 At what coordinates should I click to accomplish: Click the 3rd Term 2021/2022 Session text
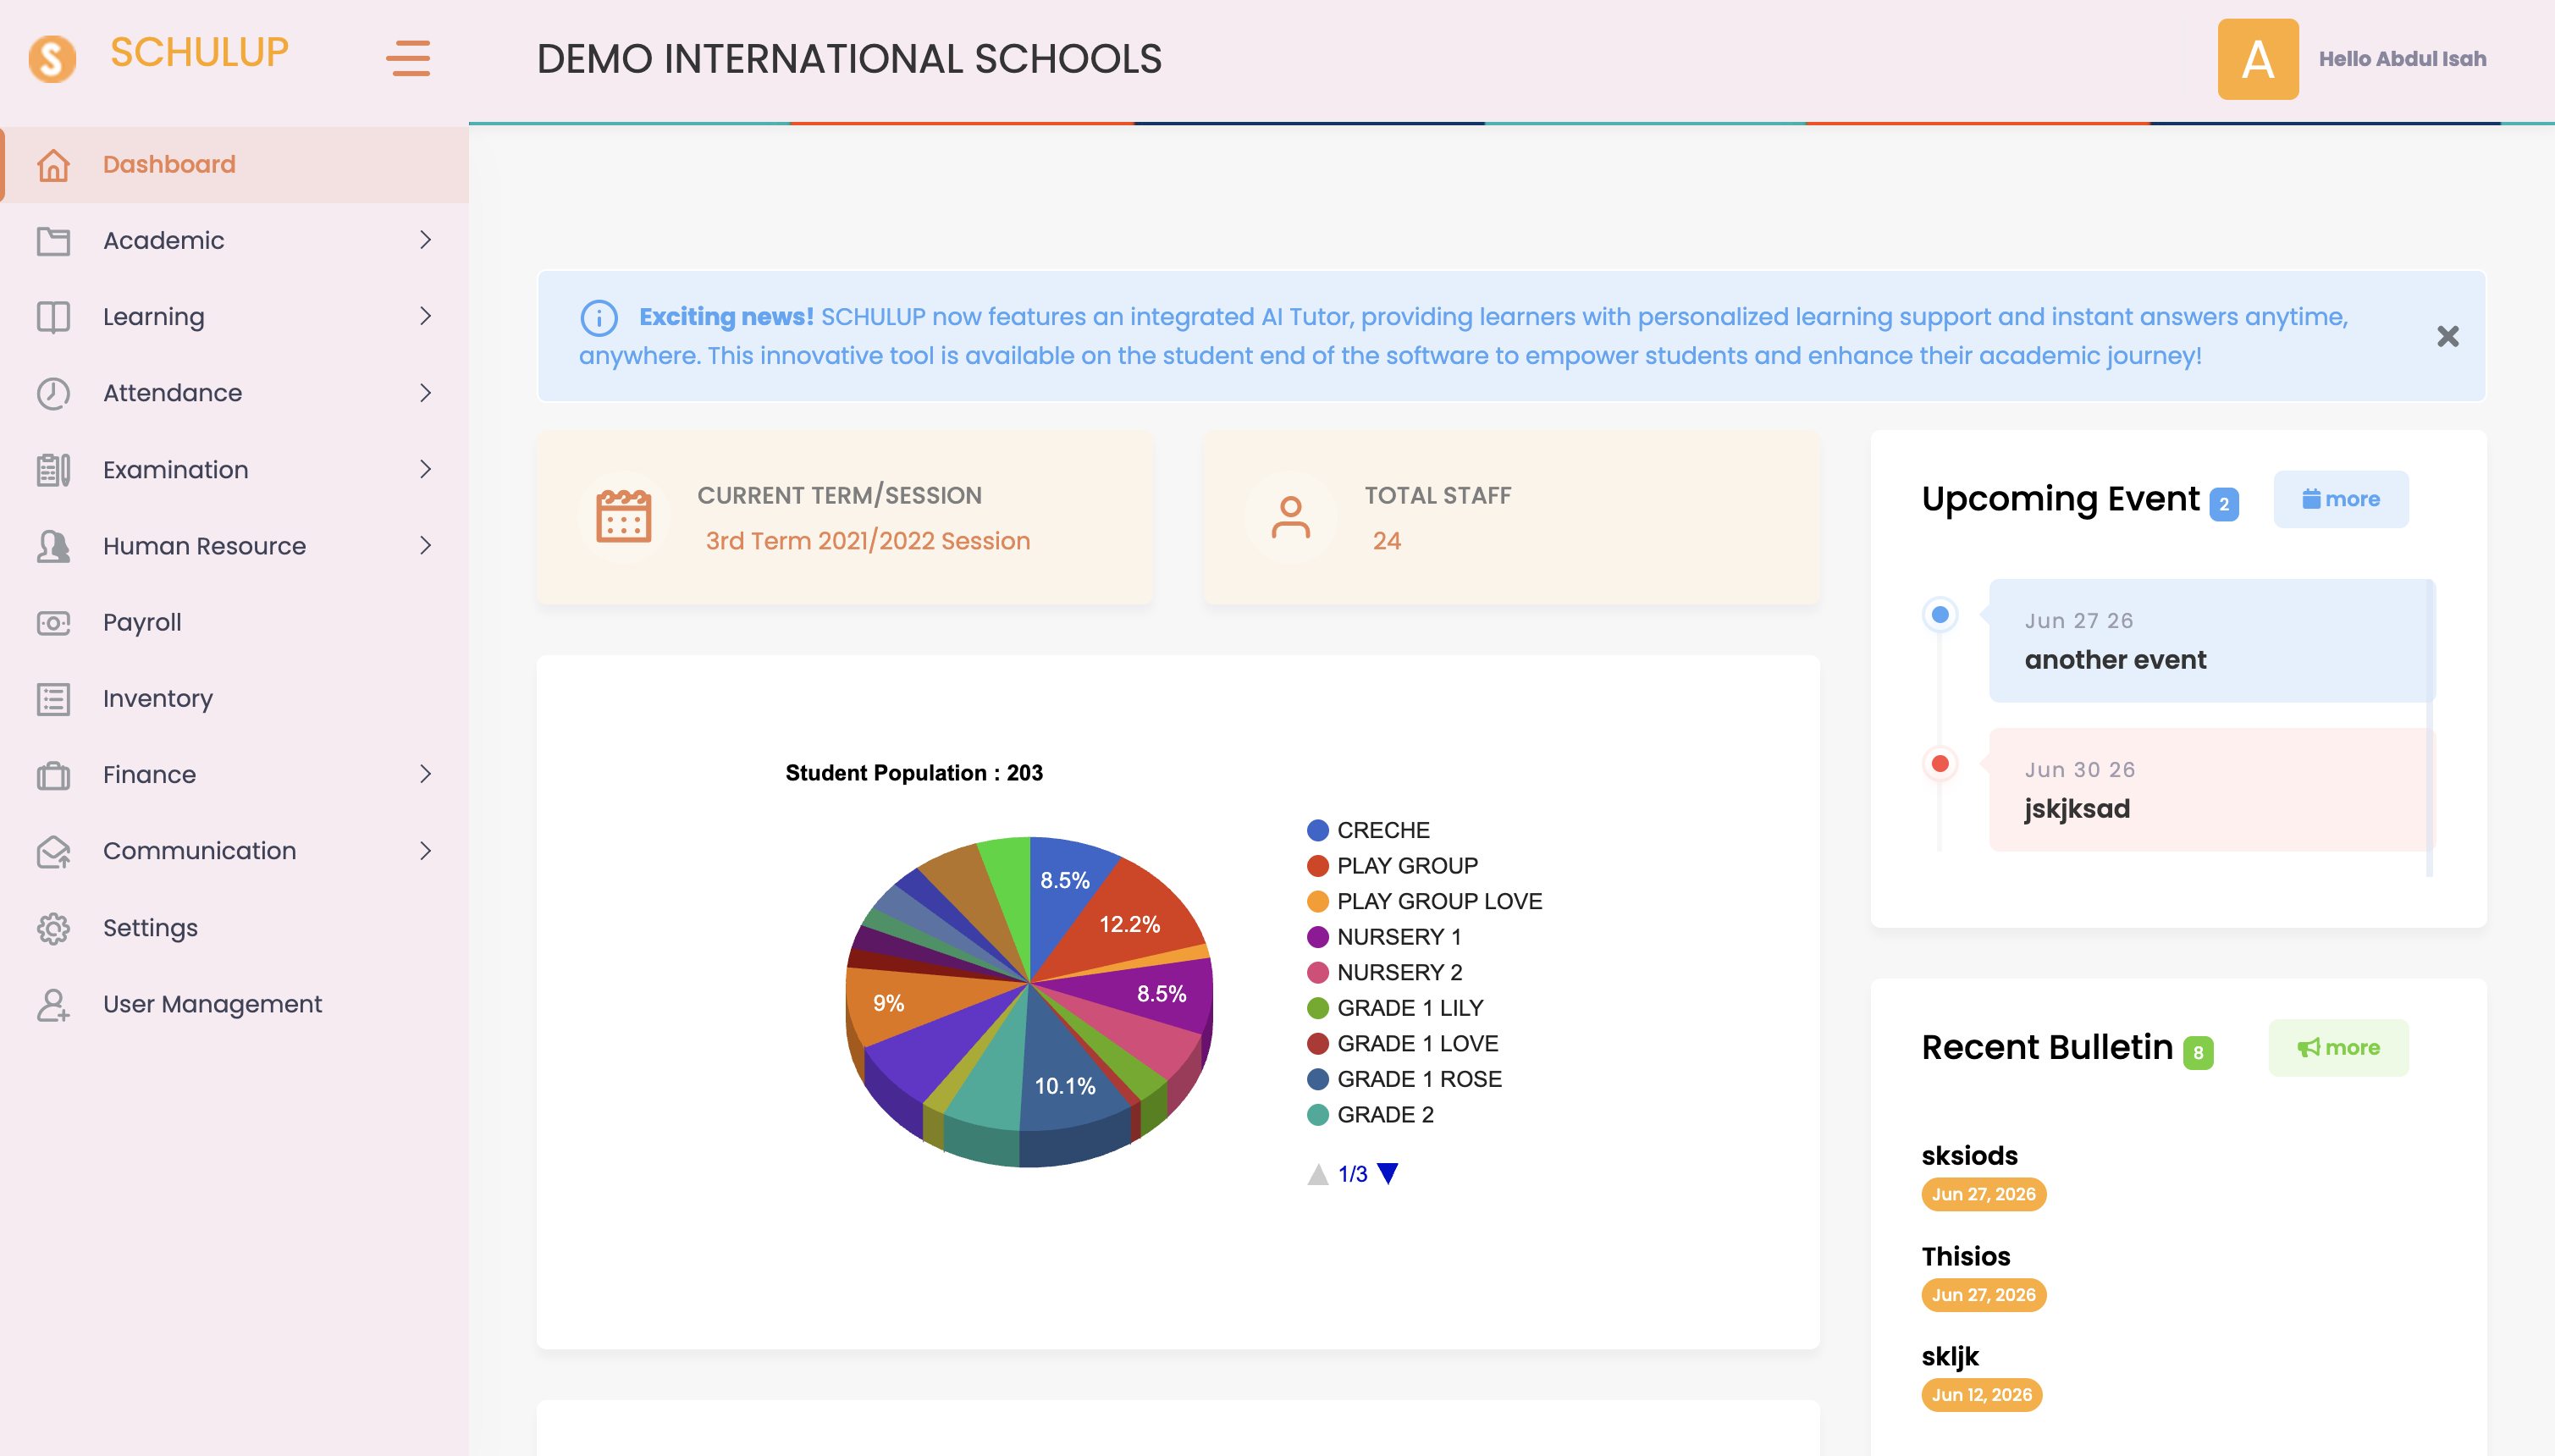click(x=867, y=541)
